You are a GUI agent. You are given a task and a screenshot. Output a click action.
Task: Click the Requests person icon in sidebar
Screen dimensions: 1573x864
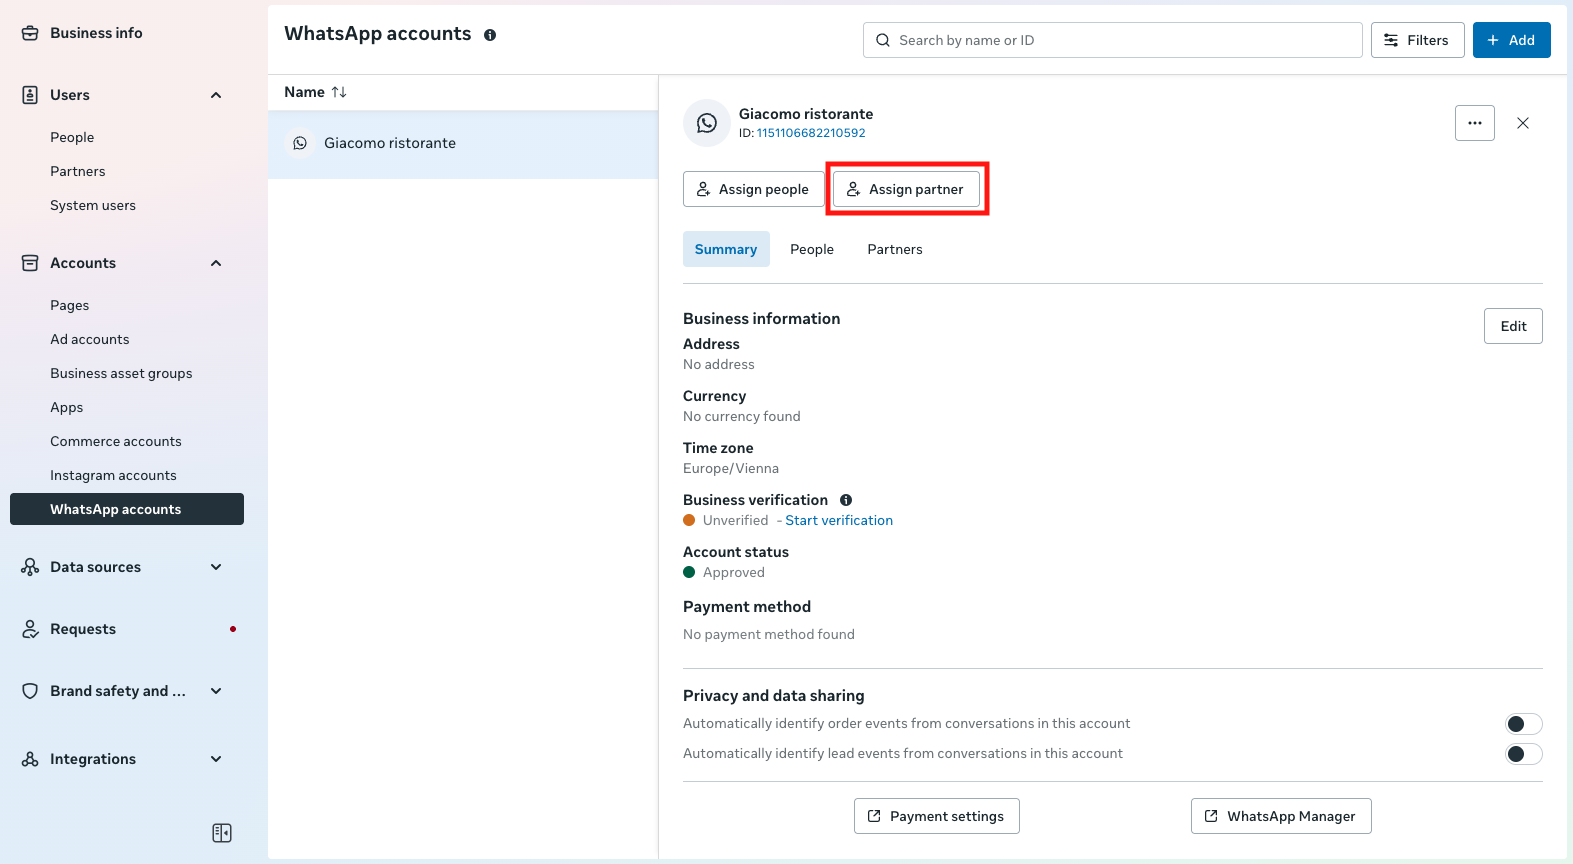[x=31, y=629]
